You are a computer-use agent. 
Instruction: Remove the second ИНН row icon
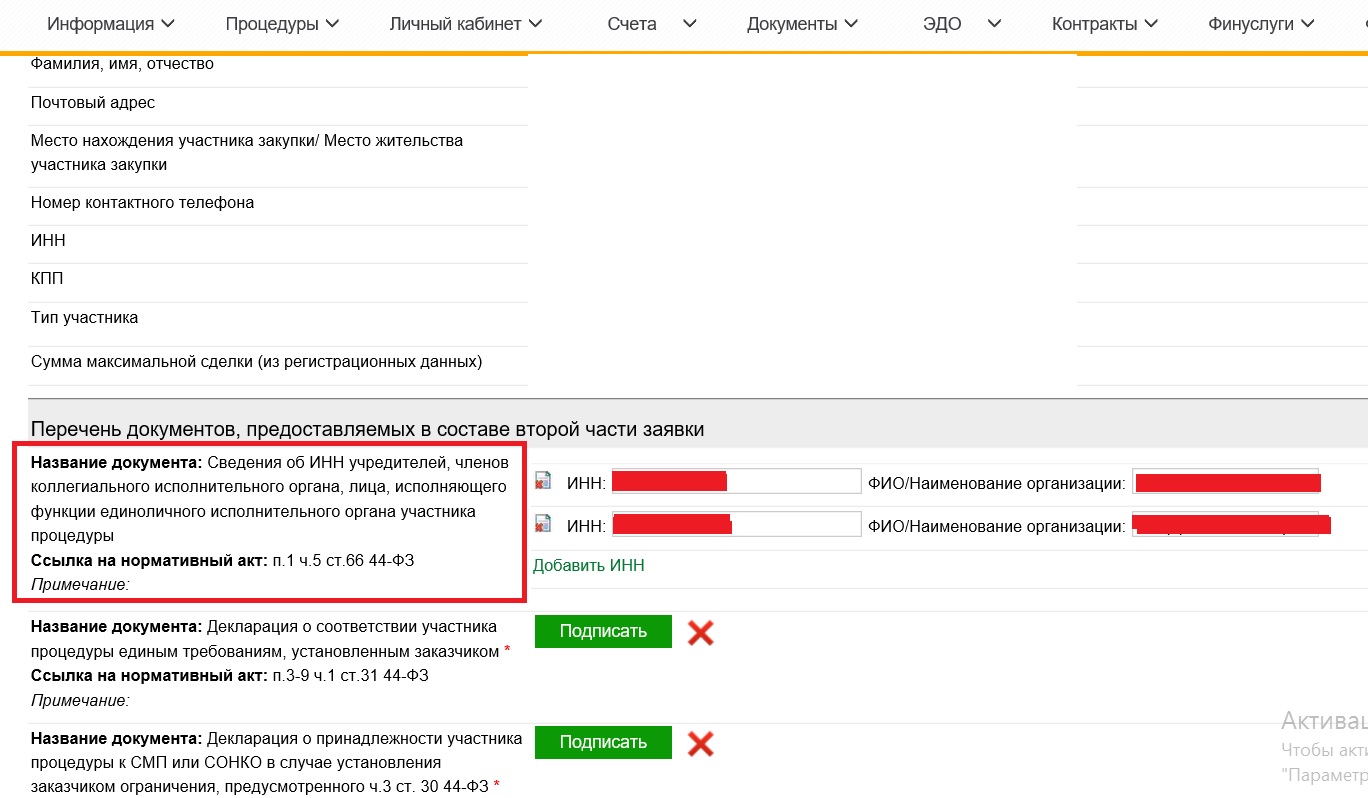pos(543,523)
